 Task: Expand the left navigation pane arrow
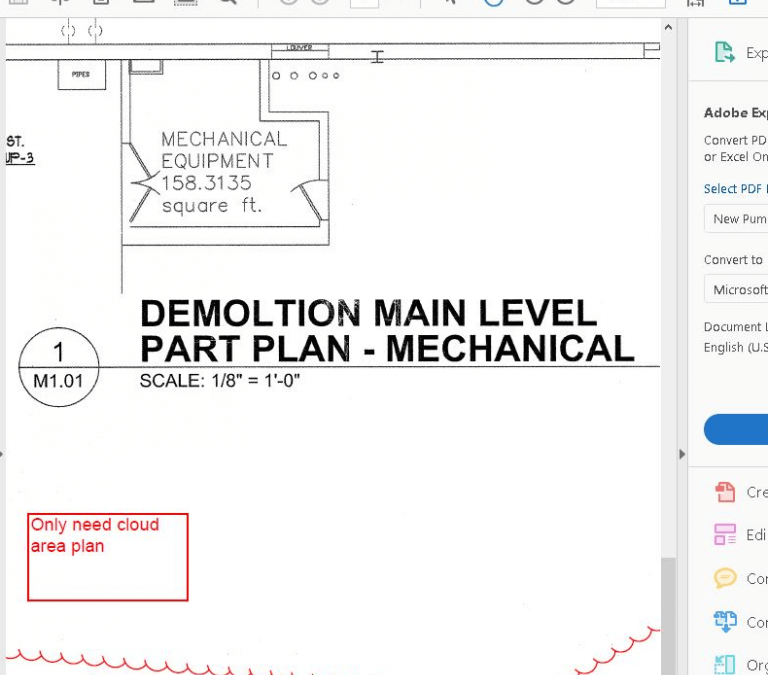click(x=2, y=454)
